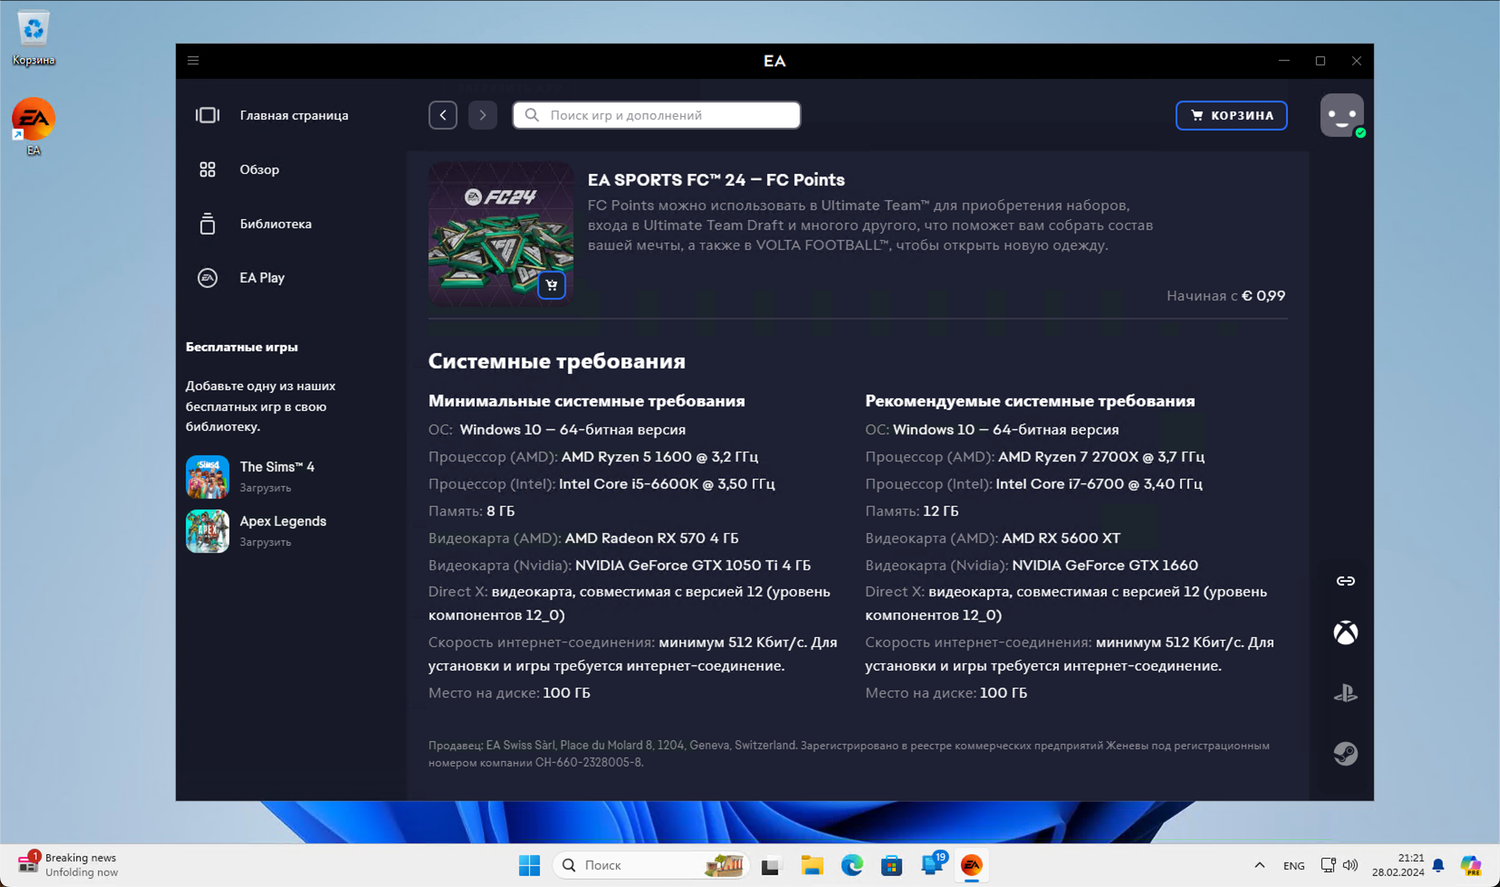Screen dimensions: 1500x887
Task: Switch the ENG input language indicator
Action: [x=1294, y=866]
